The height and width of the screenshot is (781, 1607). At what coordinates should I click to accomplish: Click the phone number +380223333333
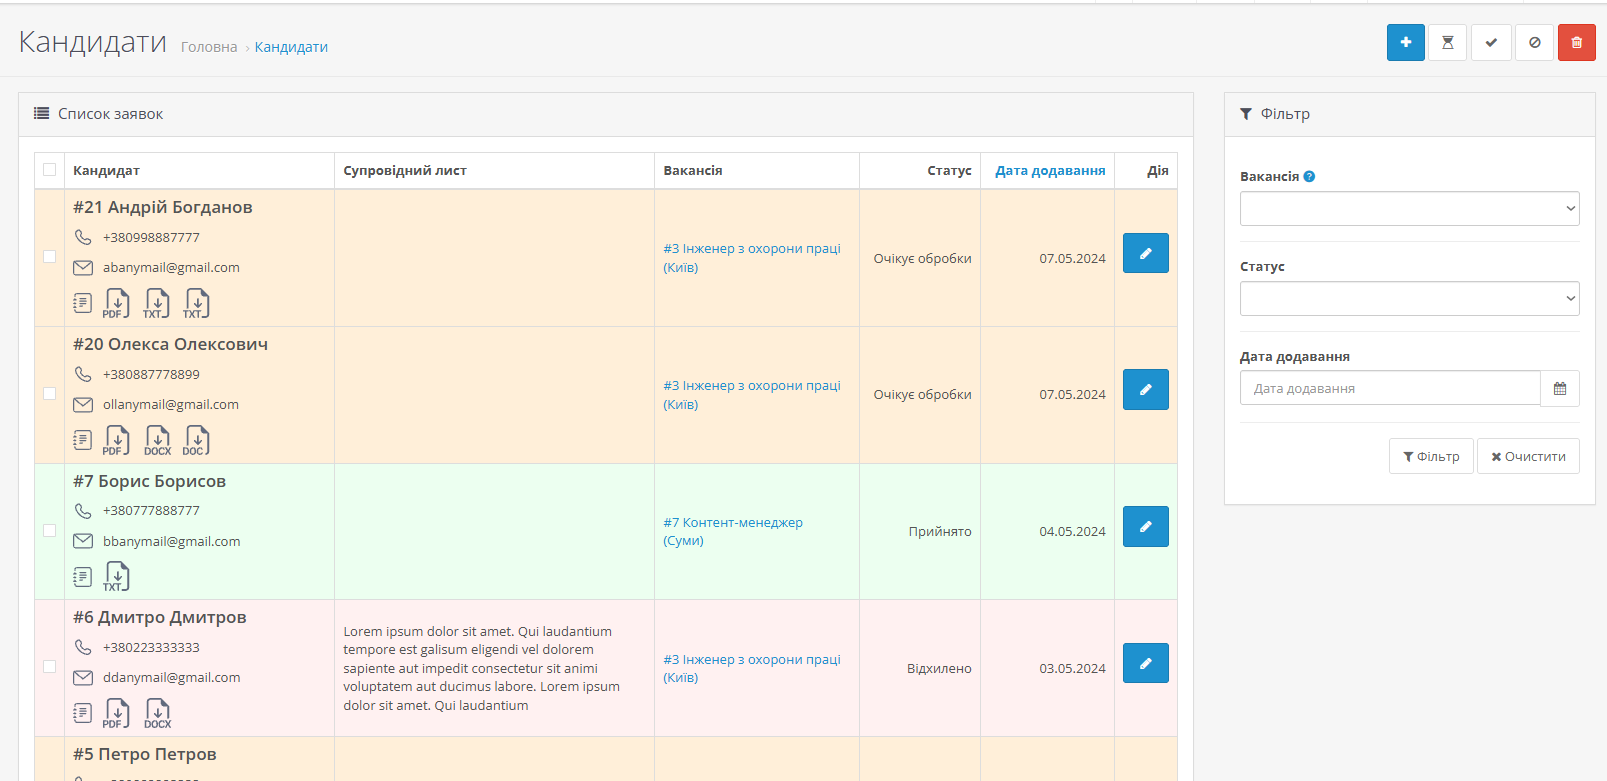[x=151, y=647]
